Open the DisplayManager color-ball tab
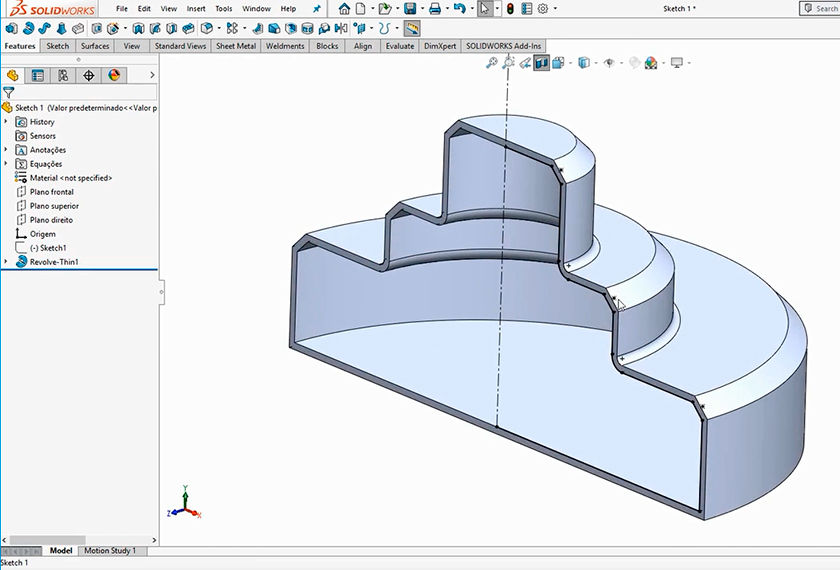 (x=114, y=75)
